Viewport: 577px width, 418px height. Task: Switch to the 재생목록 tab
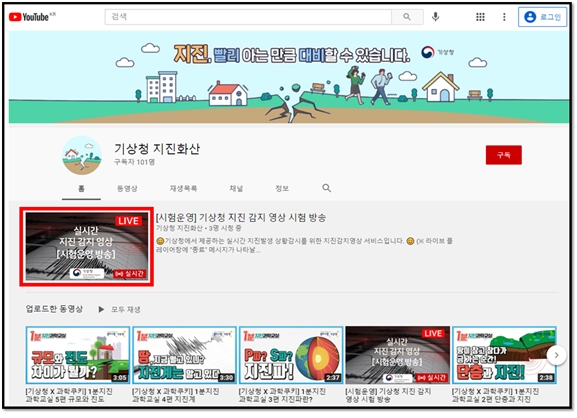pyautogui.click(x=183, y=188)
